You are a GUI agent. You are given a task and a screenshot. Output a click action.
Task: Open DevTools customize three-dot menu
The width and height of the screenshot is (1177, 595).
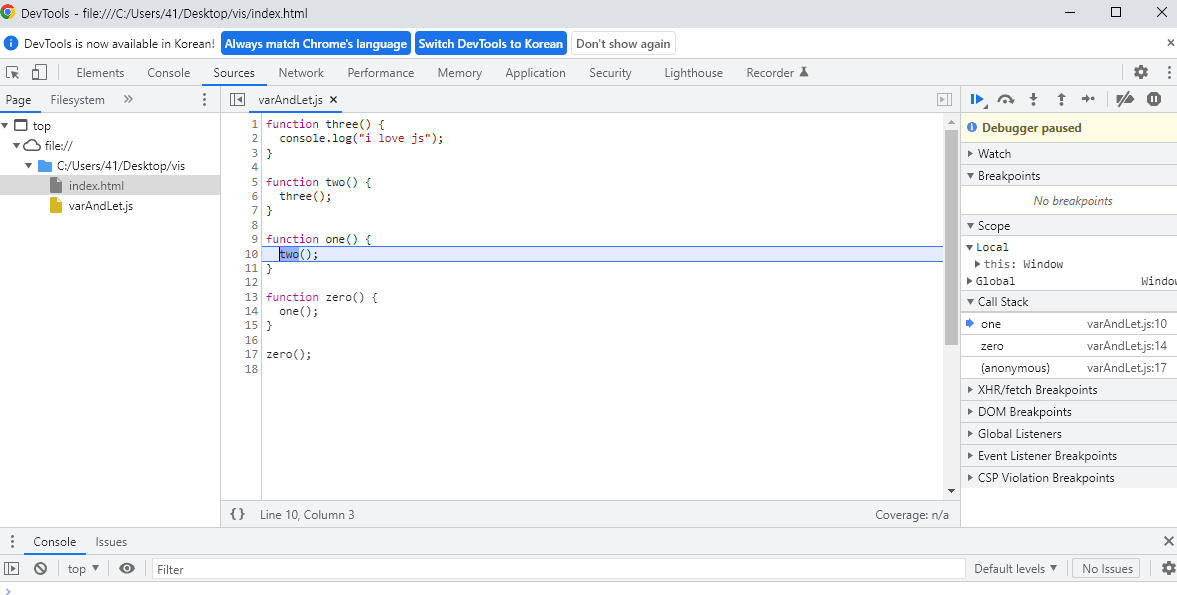(1169, 72)
